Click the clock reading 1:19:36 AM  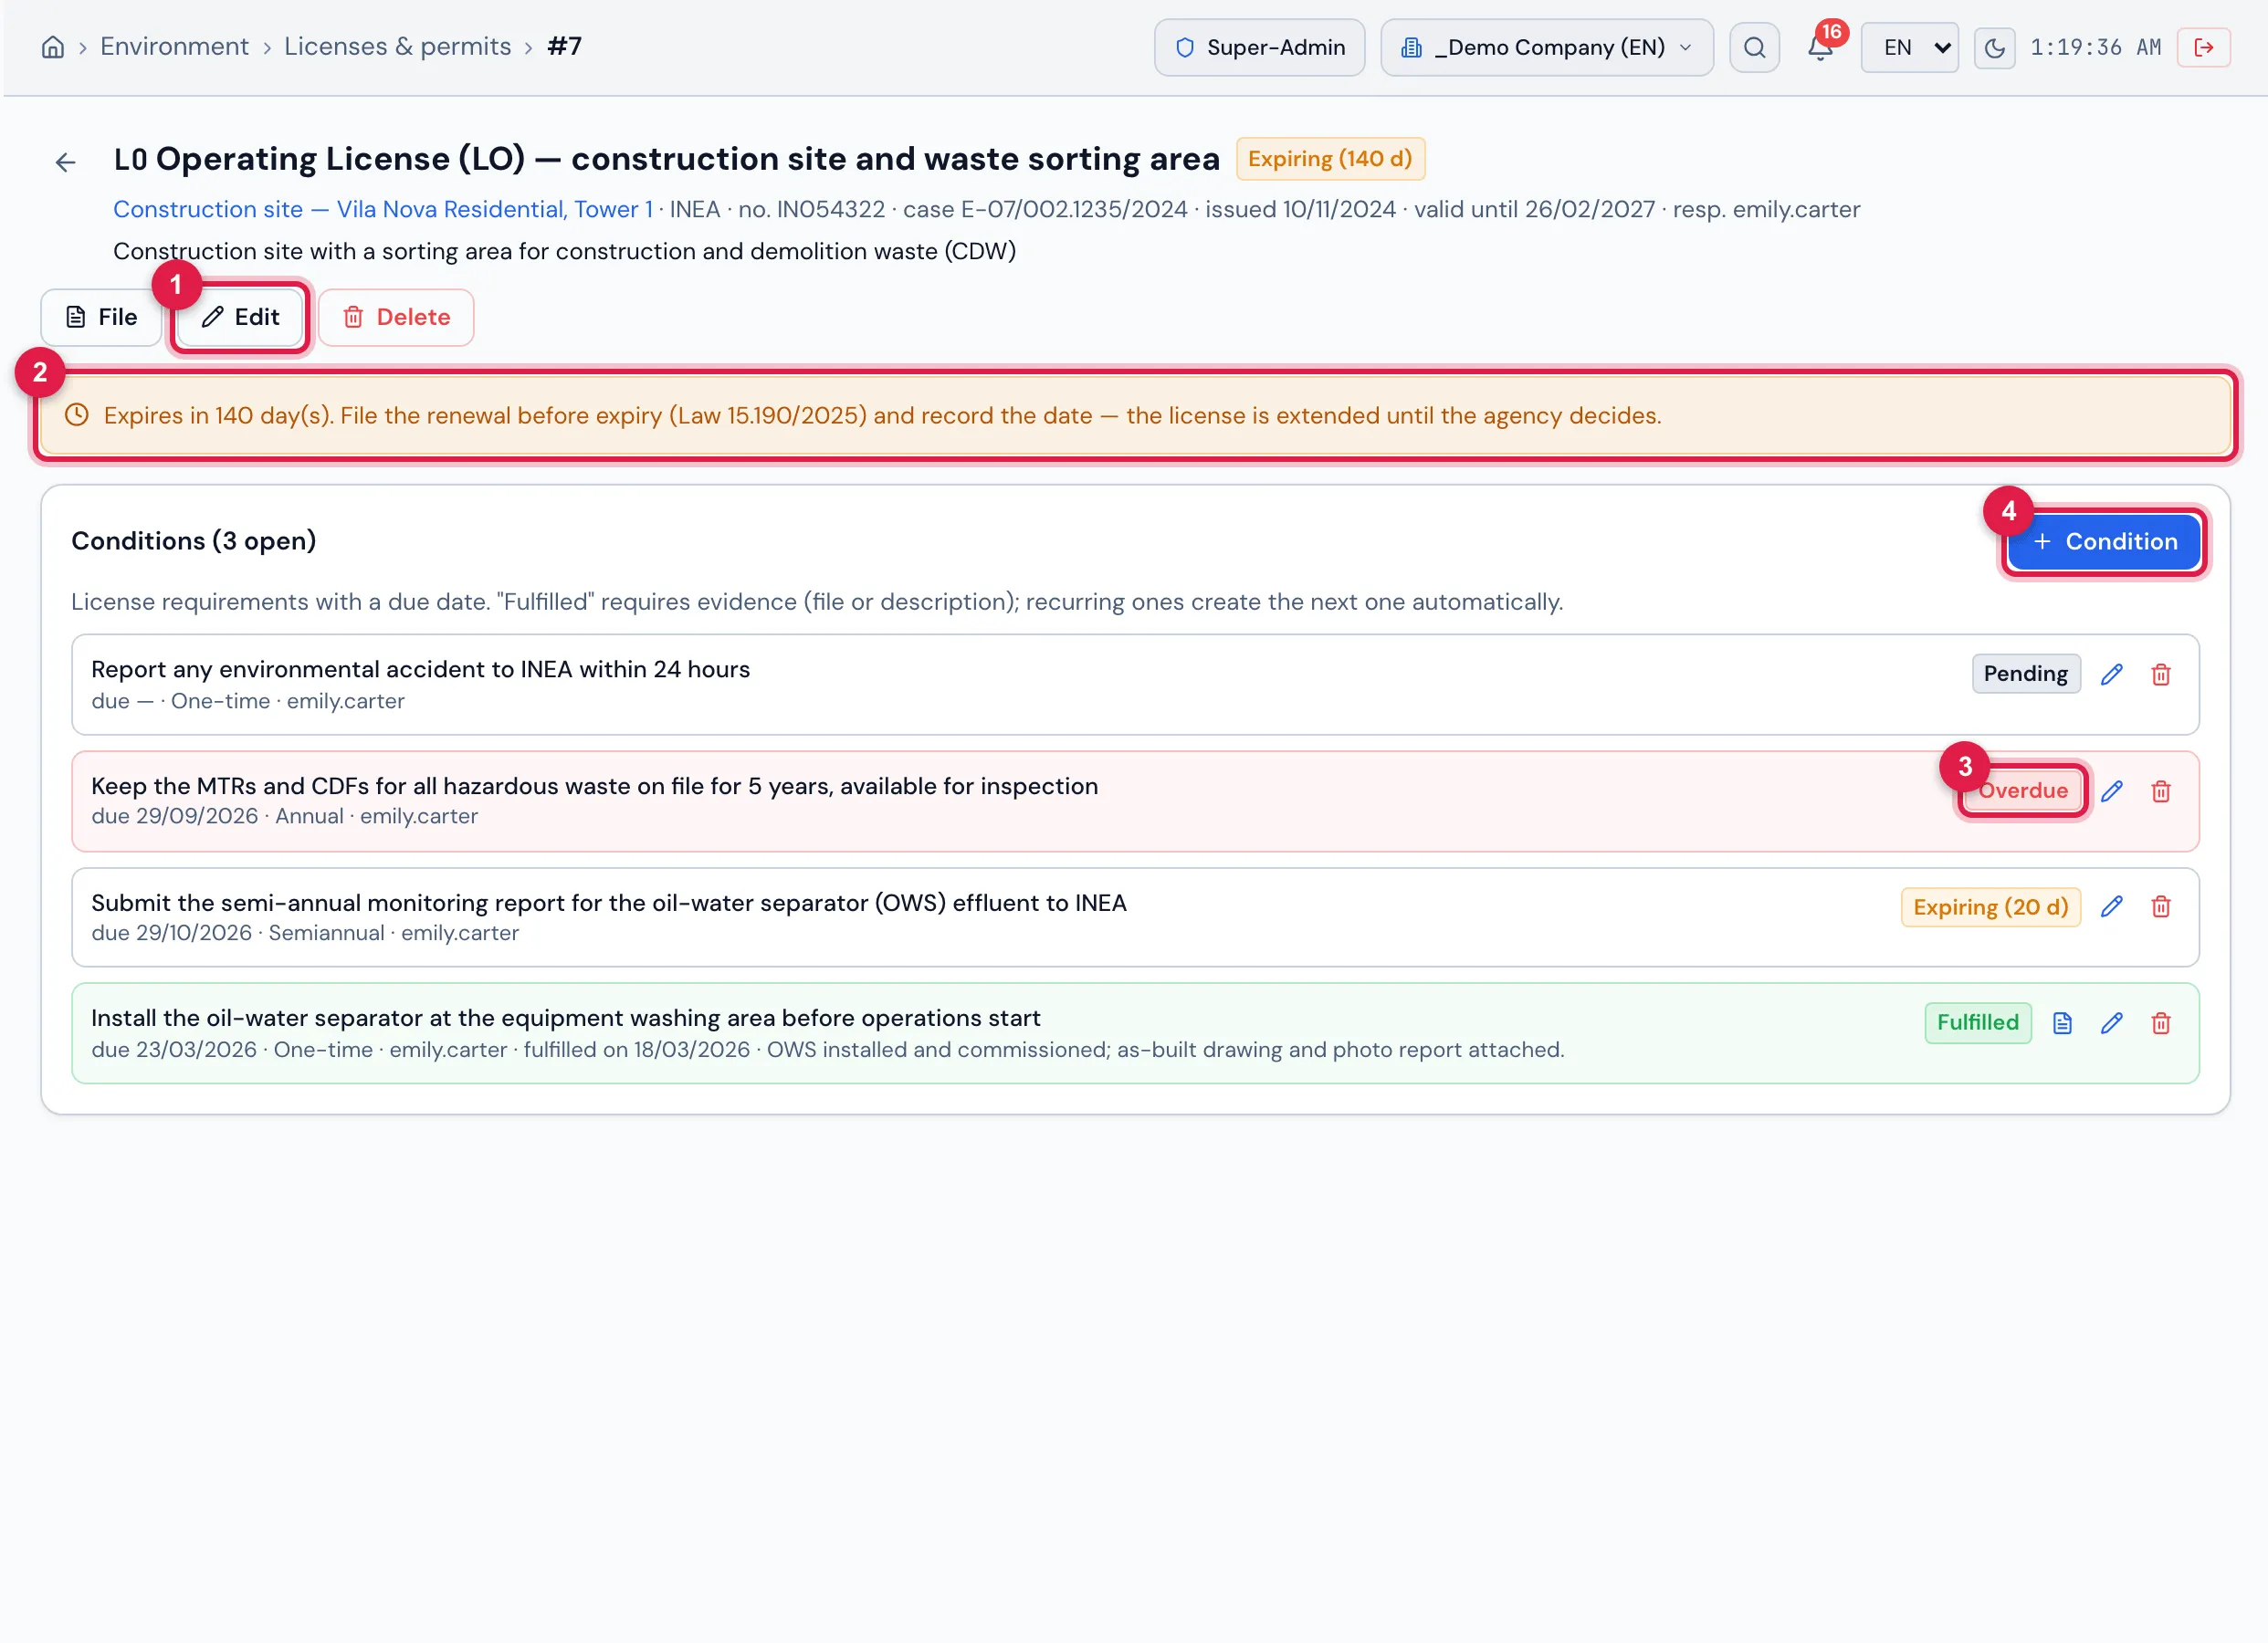2095,47
